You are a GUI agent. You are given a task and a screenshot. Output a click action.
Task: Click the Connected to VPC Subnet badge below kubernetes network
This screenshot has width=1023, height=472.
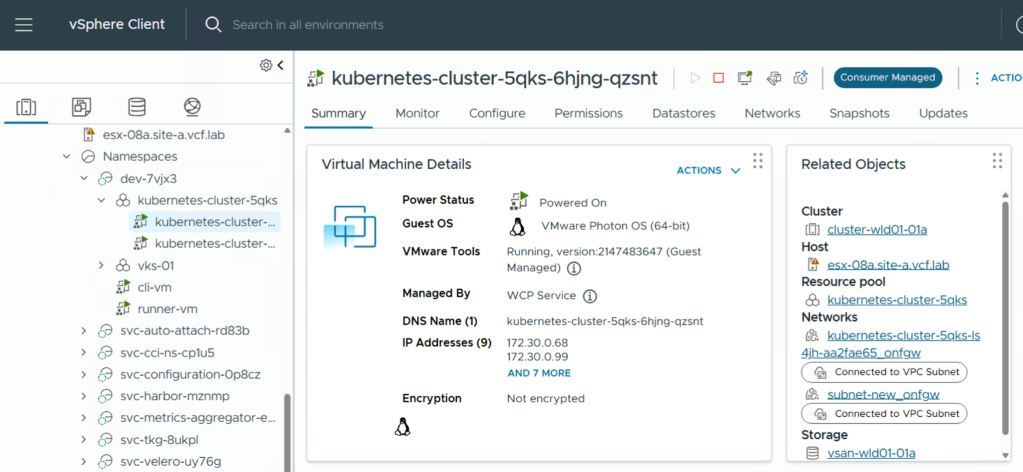point(884,372)
